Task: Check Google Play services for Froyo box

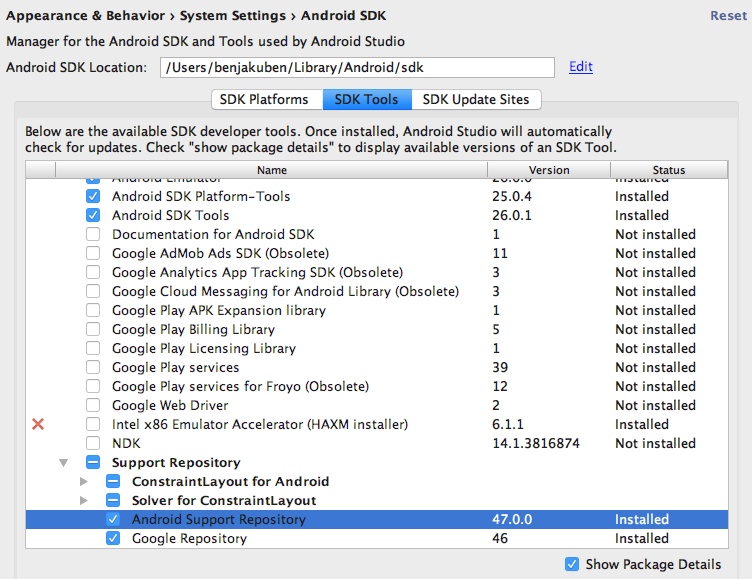Action: point(93,386)
